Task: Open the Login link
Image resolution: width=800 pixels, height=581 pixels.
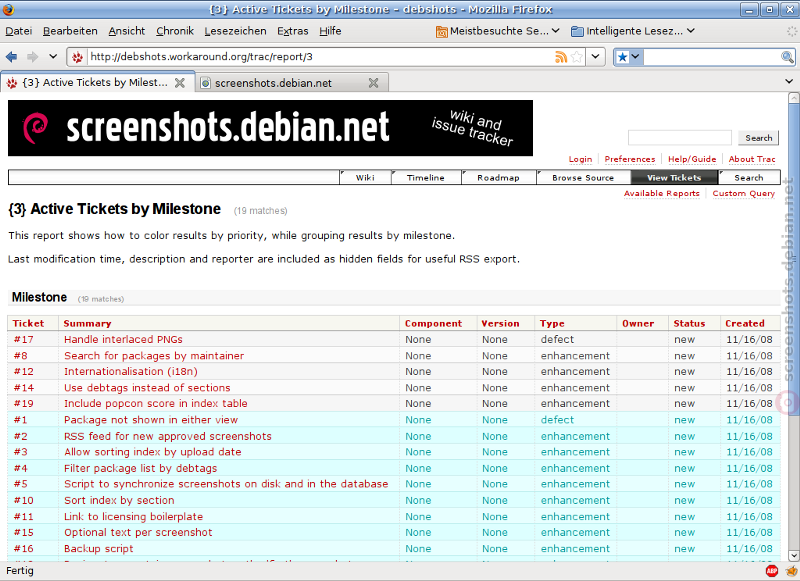Action: 581,159
